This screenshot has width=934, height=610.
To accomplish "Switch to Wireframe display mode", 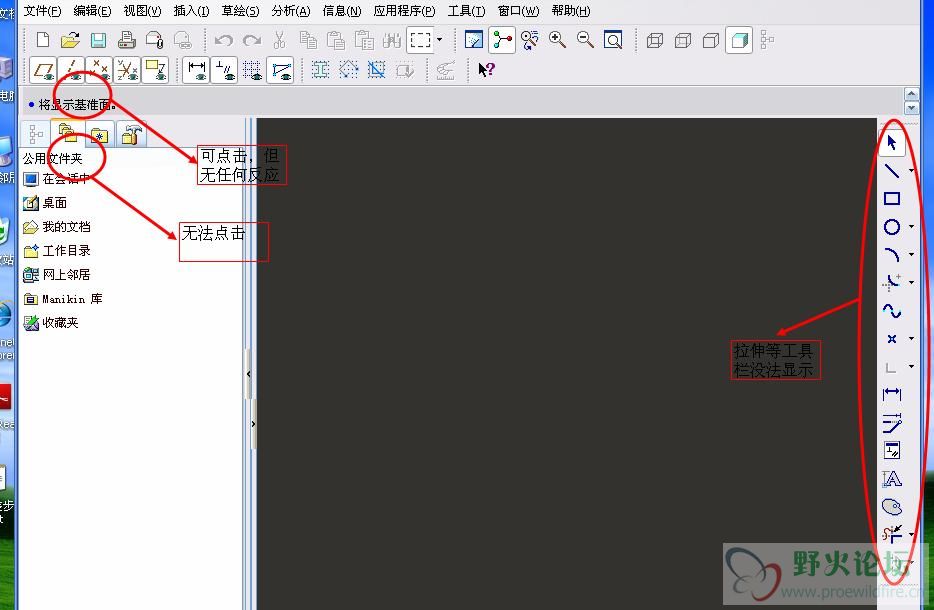I will pyautogui.click(x=655, y=41).
